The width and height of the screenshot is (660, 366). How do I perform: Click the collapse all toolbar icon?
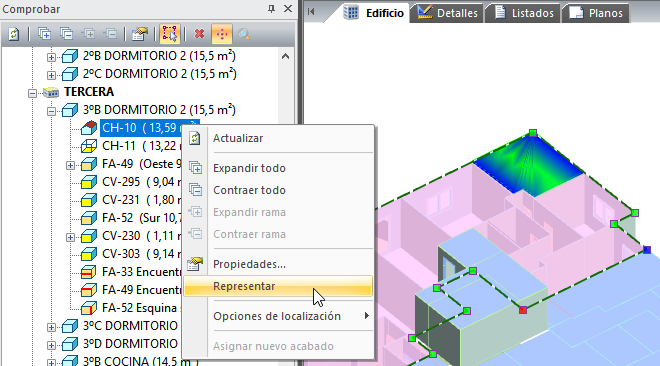(x=67, y=34)
